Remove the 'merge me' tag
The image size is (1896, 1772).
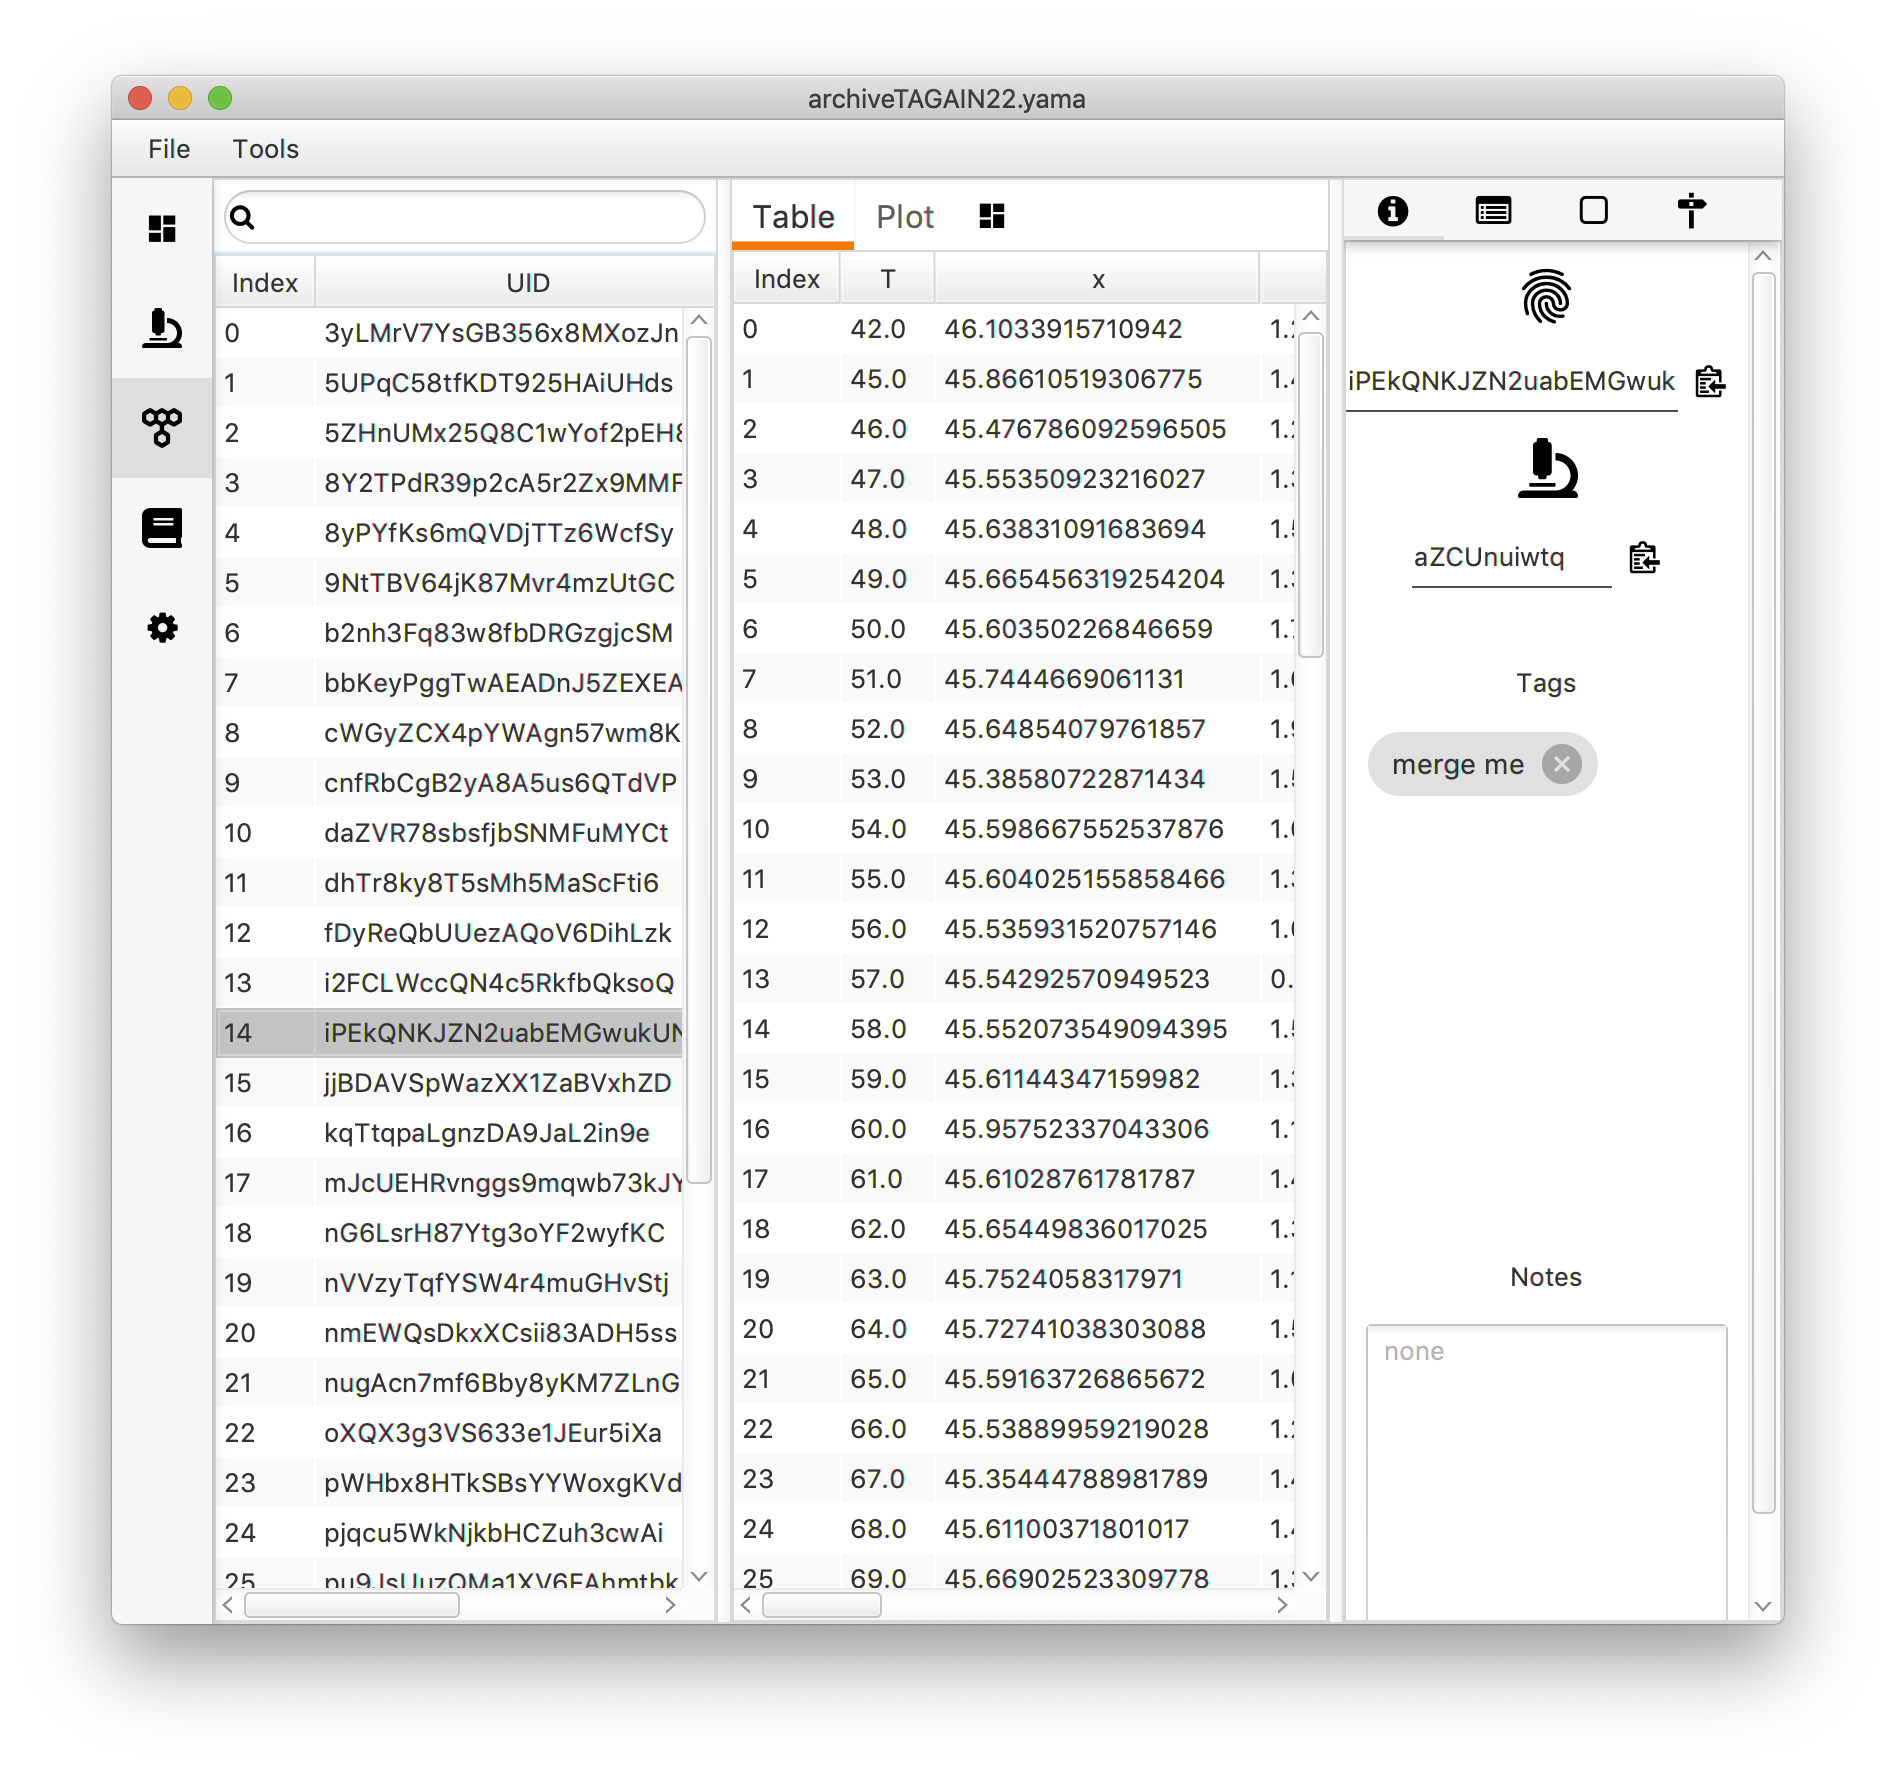1561,764
